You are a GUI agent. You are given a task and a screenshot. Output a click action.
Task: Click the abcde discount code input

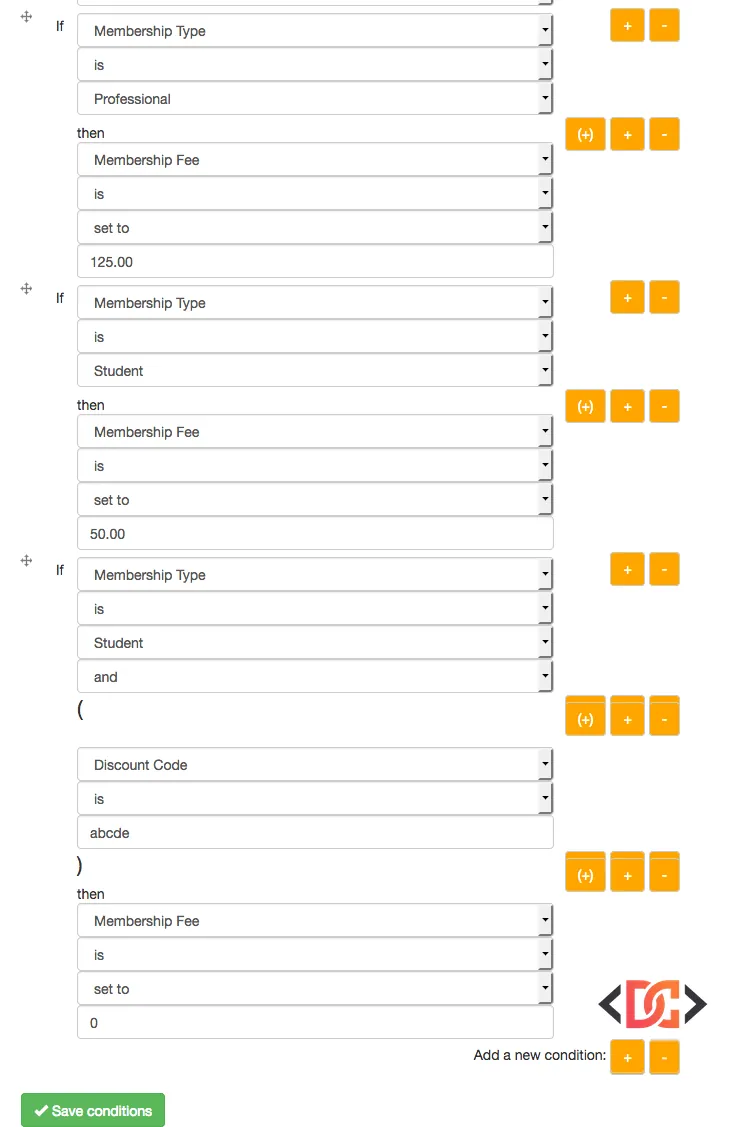coord(315,832)
